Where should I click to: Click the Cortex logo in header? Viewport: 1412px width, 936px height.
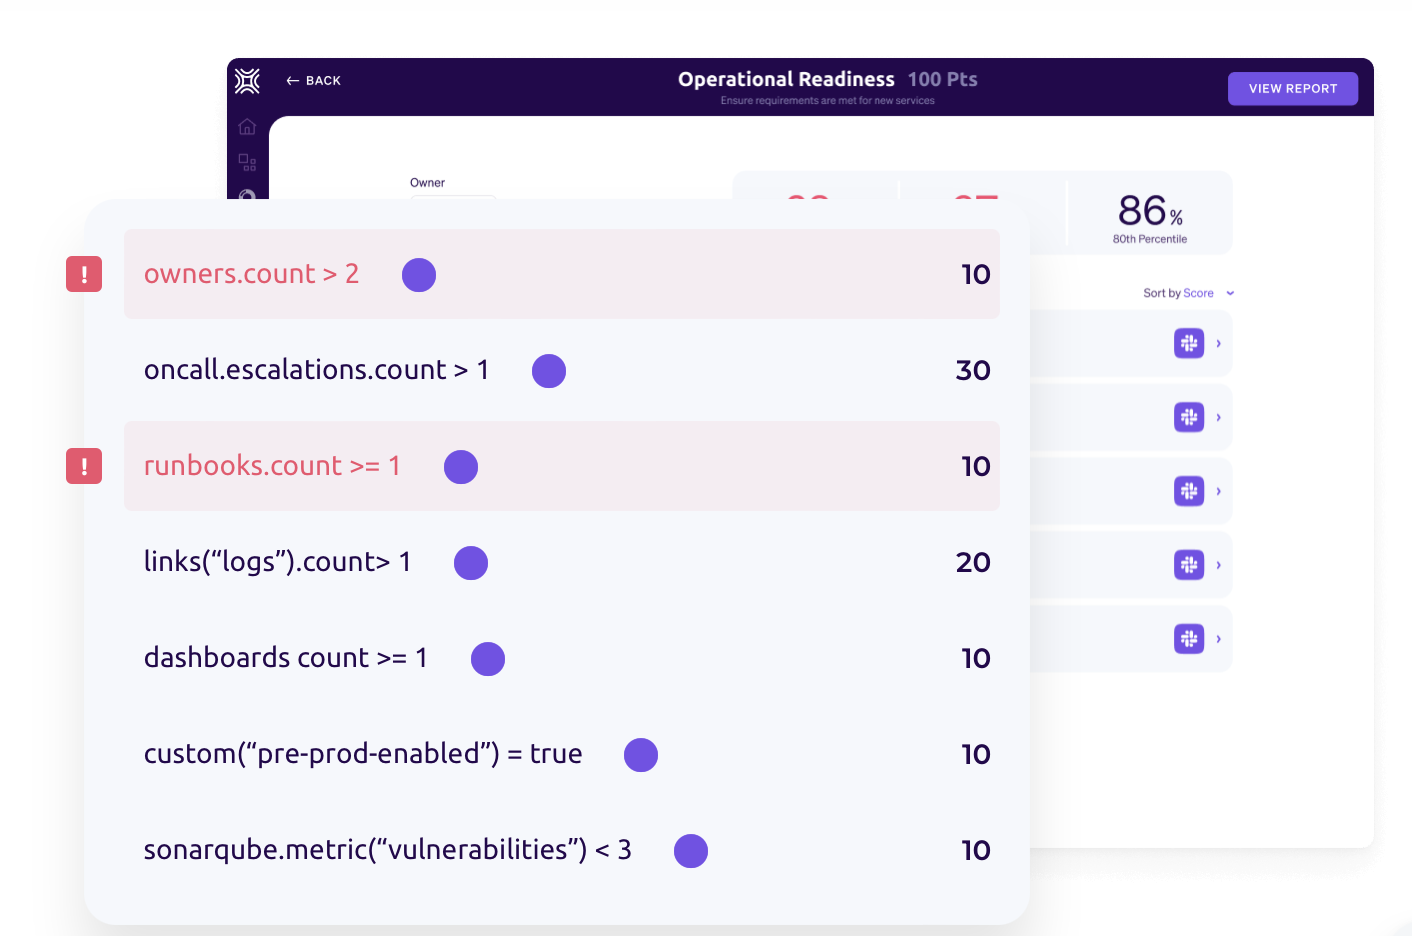pyautogui.click(x=247, y=81)
